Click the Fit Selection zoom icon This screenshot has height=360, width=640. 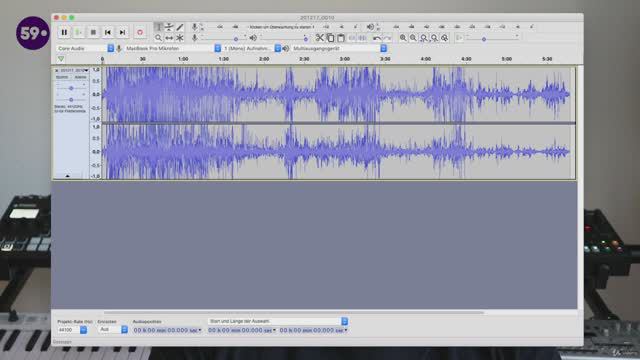[x=424, y=38]
